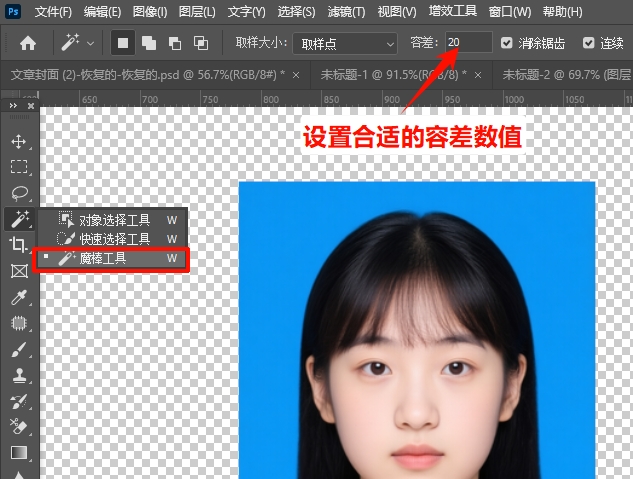The image size is (633, 479).
Task: Open the 增效工具 menu
Action: 453,11
